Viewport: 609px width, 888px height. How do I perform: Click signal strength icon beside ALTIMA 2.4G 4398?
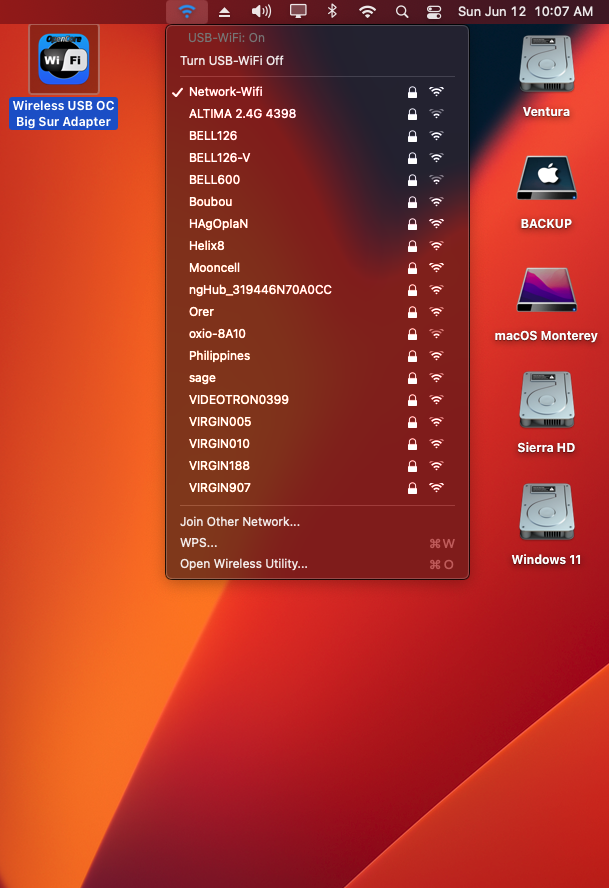click(x=436, y=114)
